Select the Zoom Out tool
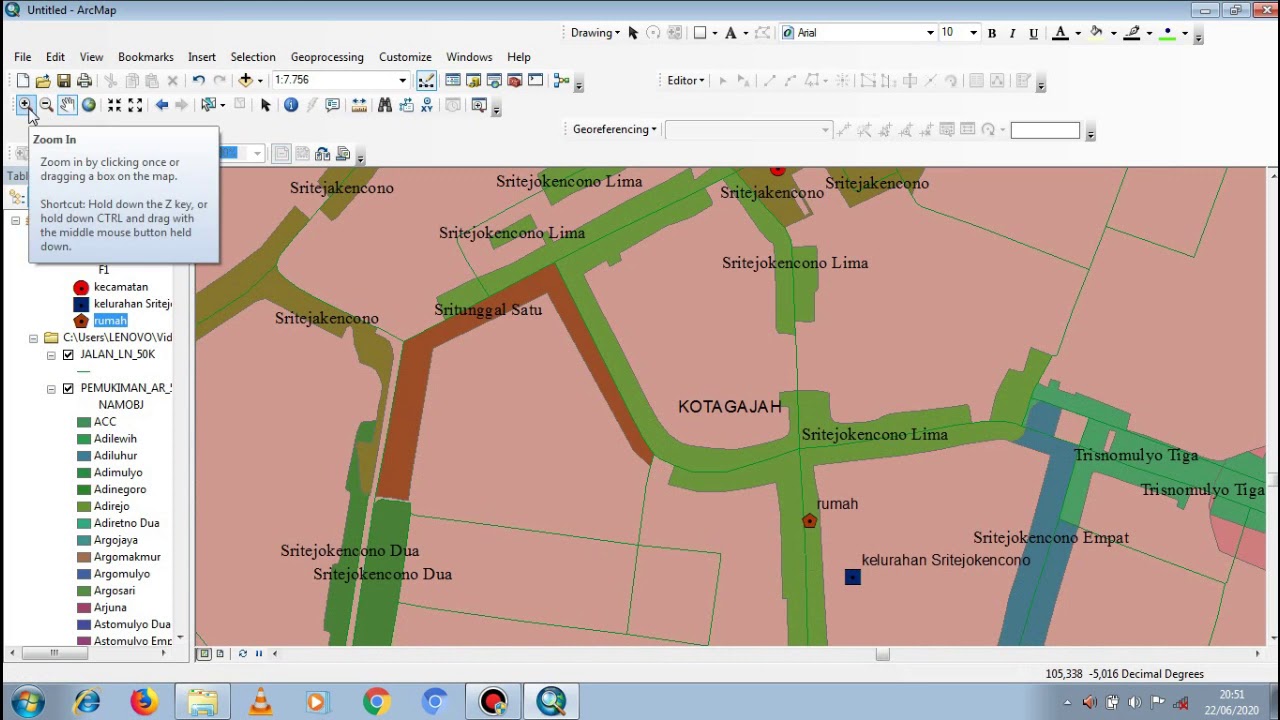 click(46, 105)
